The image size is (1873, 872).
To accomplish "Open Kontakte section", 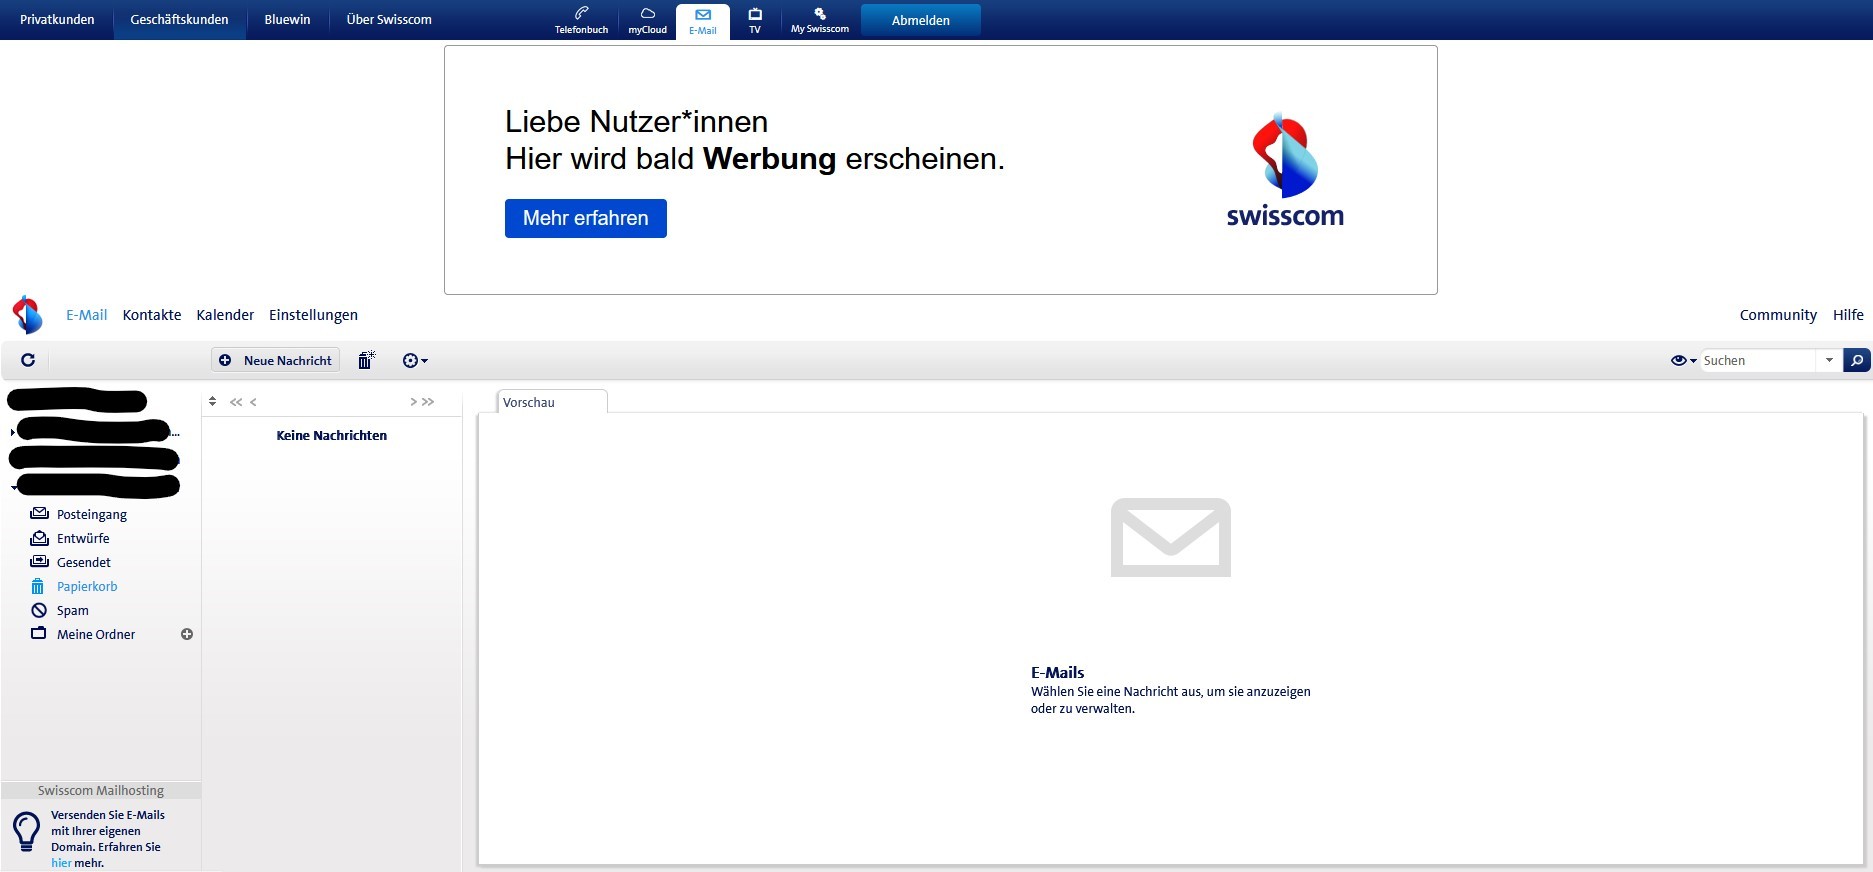I will pos(152,315).
